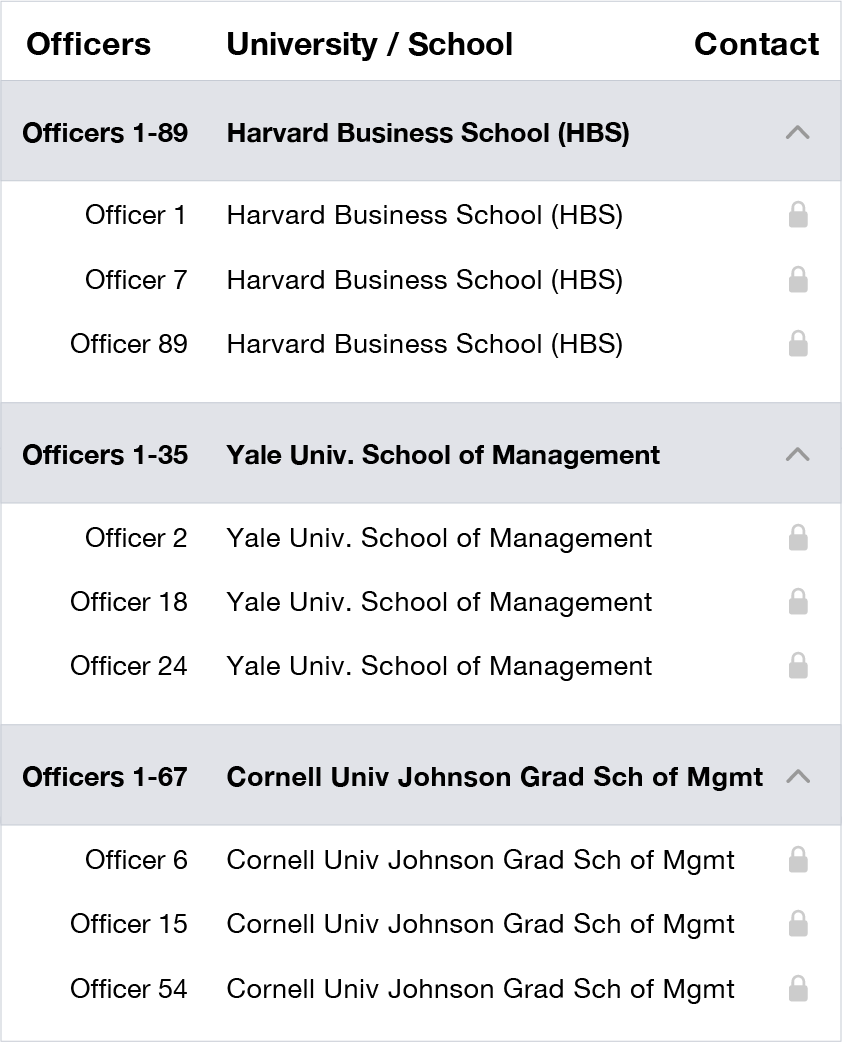Click the lock icon for Officer 2
Viewport: 842px width, 1042px height.
[797, 538]
